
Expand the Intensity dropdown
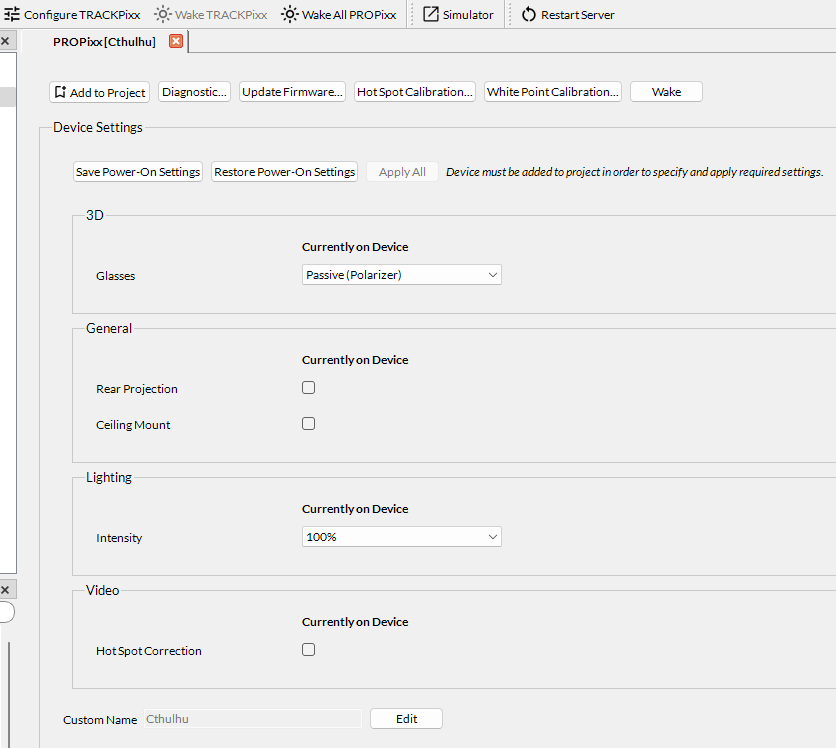[x=402, y=537]
